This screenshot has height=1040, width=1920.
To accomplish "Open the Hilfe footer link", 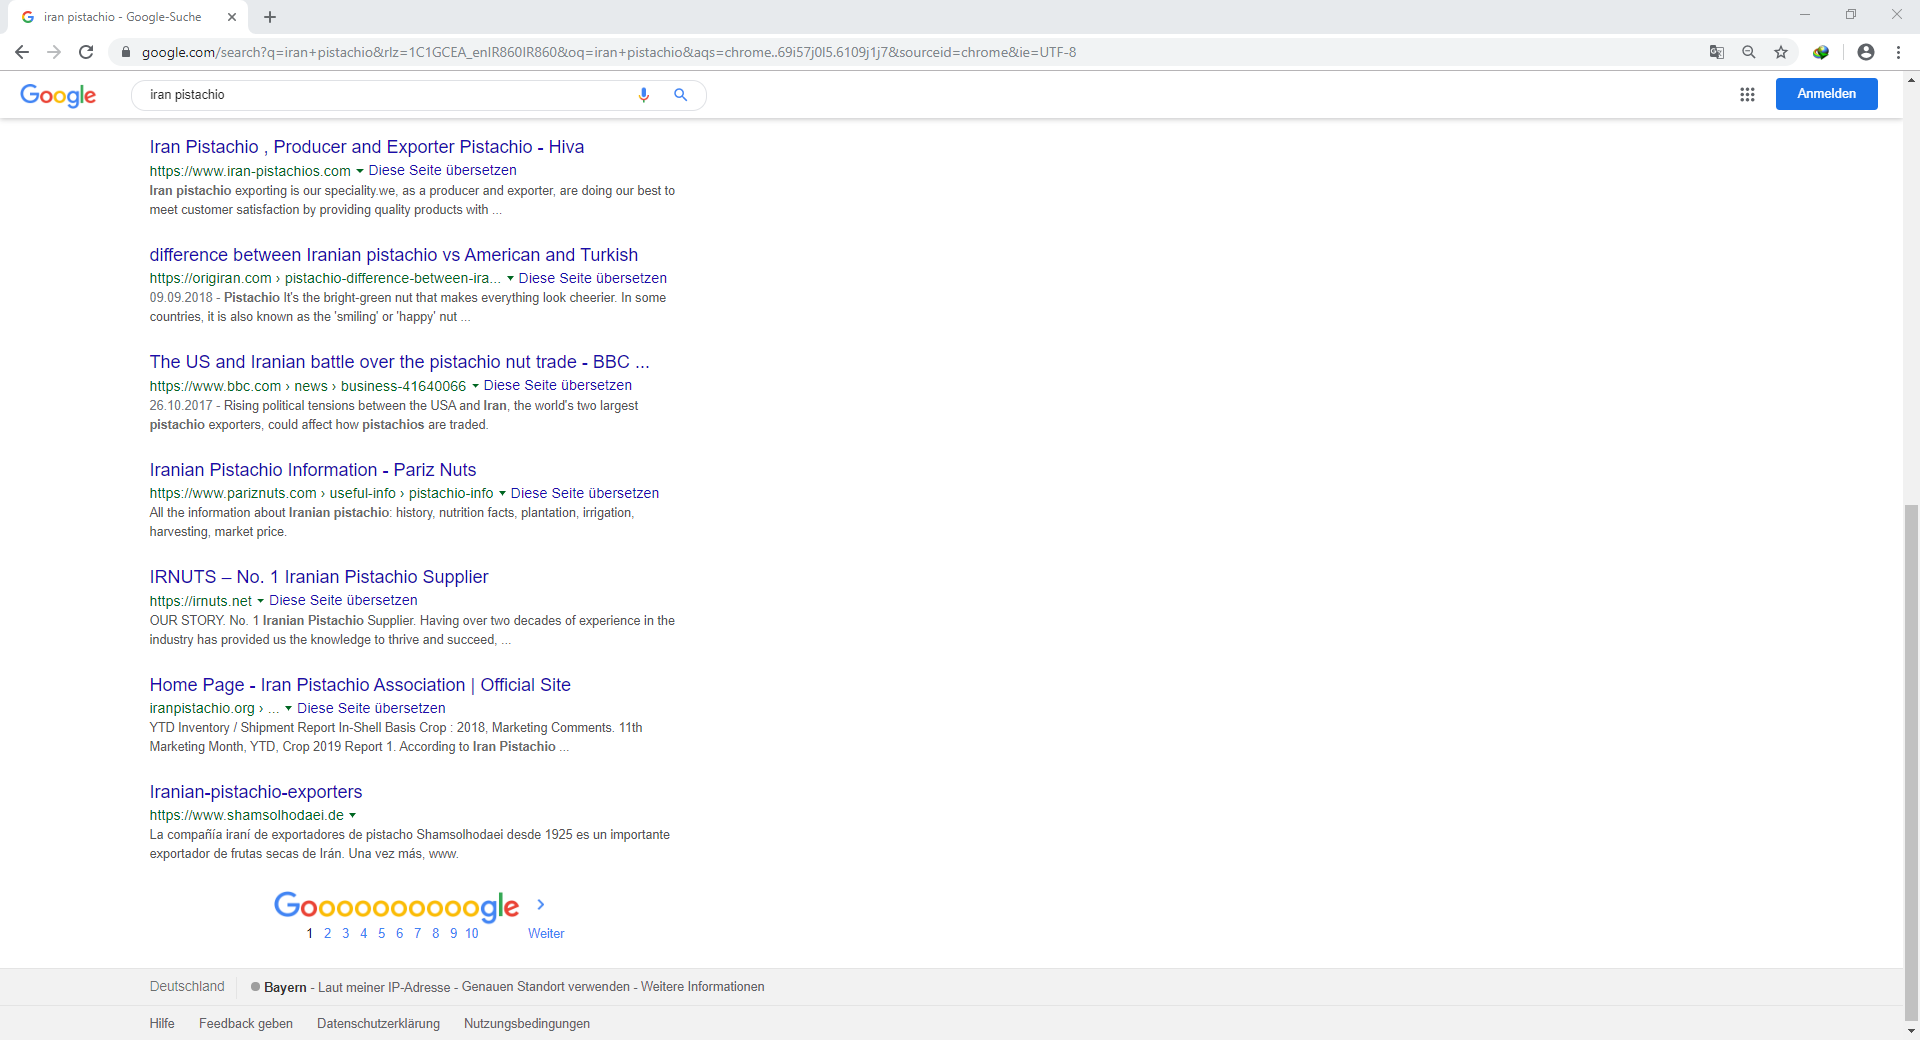I will (162, 1023).
